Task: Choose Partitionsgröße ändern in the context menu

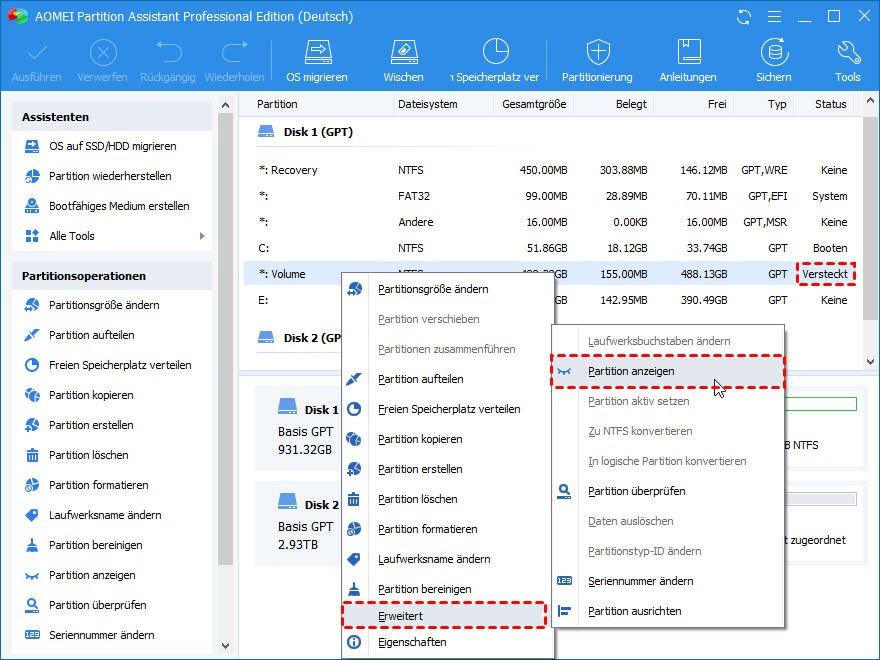Action: (x=447, y=289)
